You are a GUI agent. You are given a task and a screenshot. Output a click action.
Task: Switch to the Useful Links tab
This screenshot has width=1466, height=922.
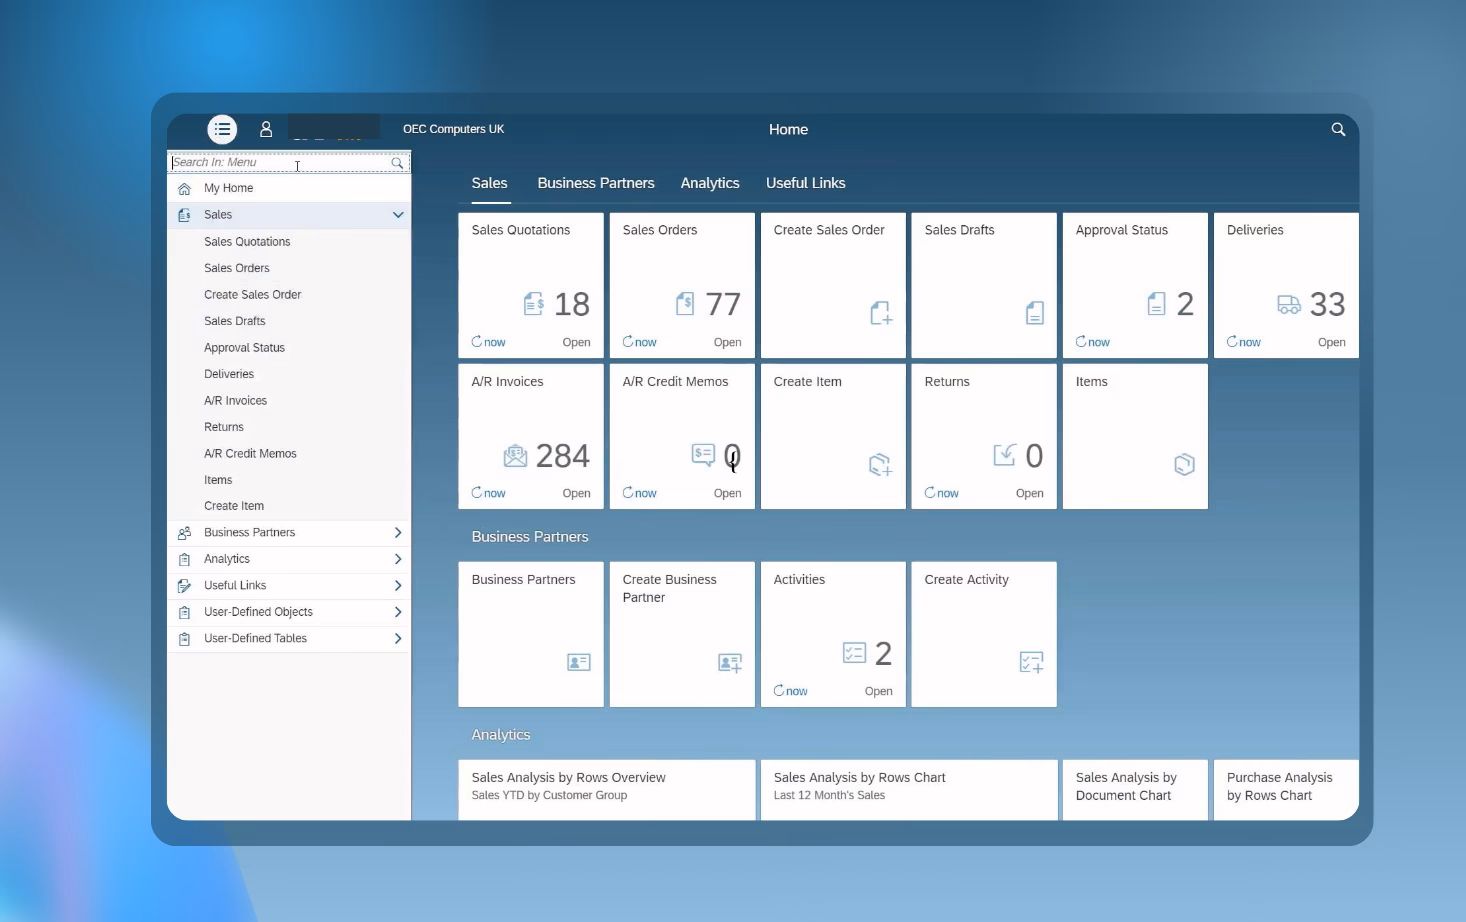pyautogui.click(x=806, y=183)
